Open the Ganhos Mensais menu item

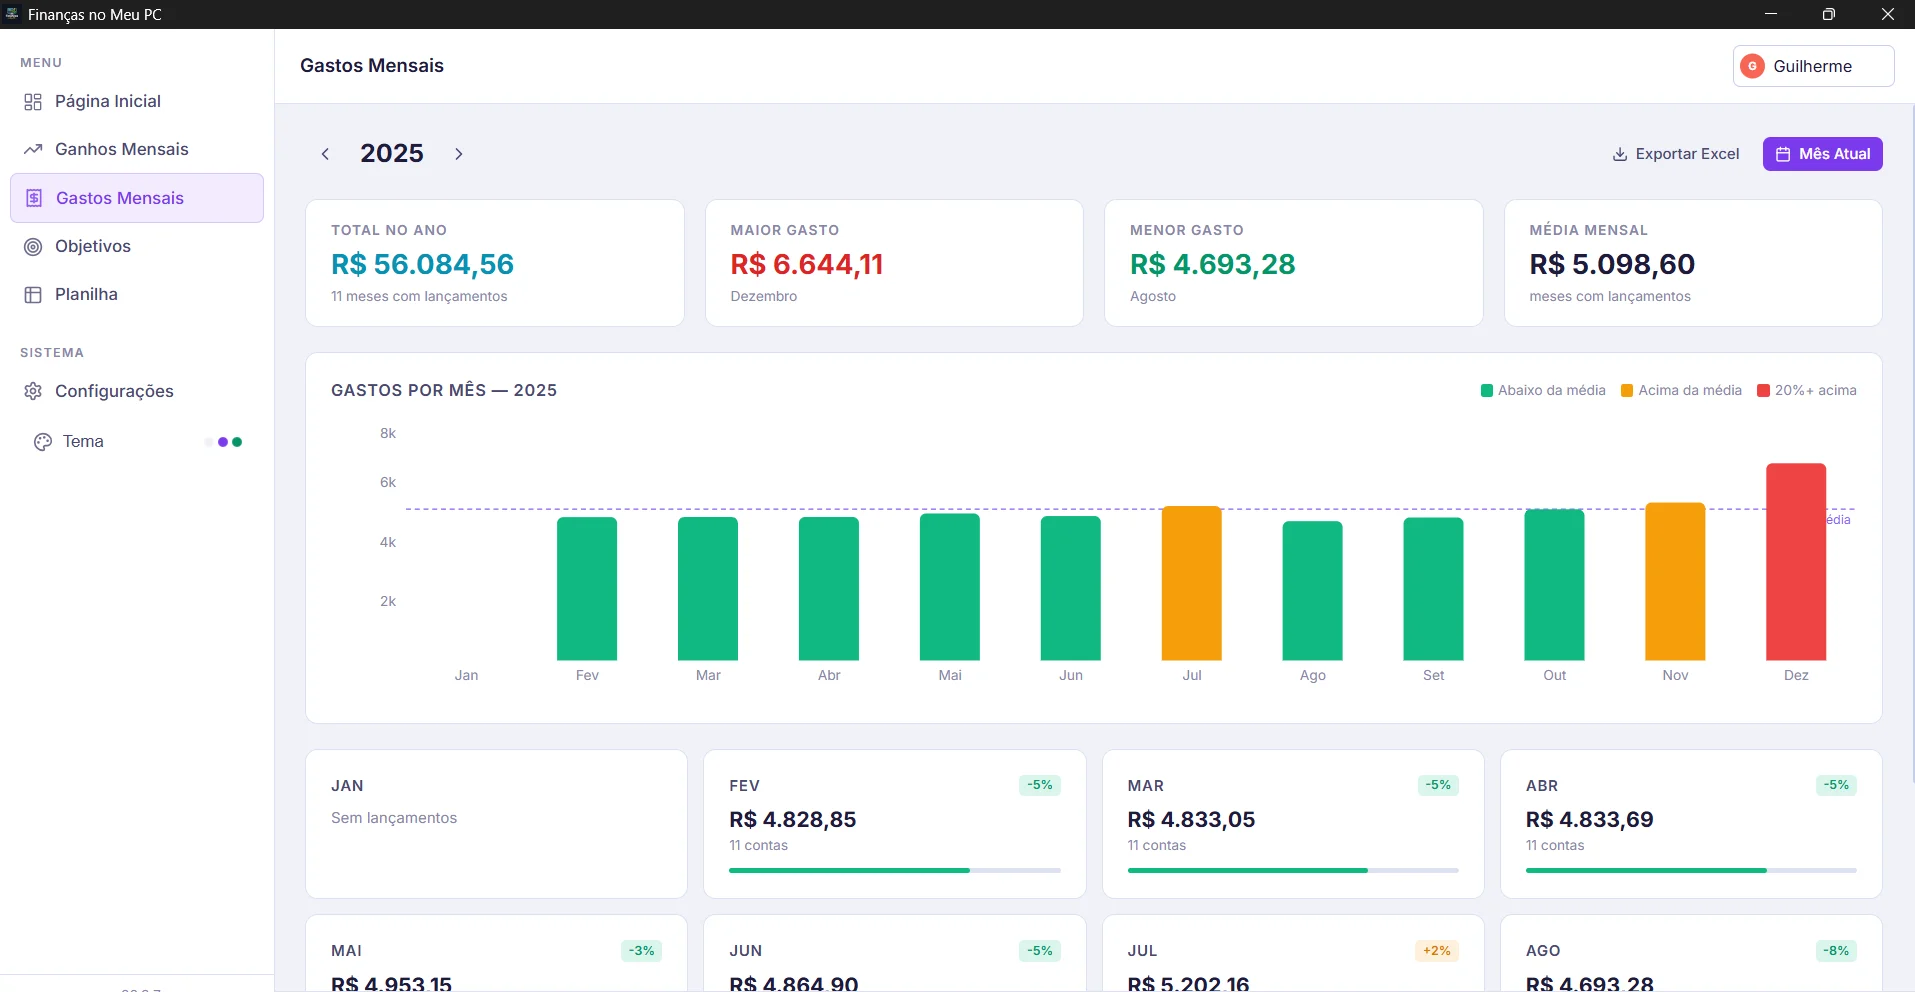[122, 150]
